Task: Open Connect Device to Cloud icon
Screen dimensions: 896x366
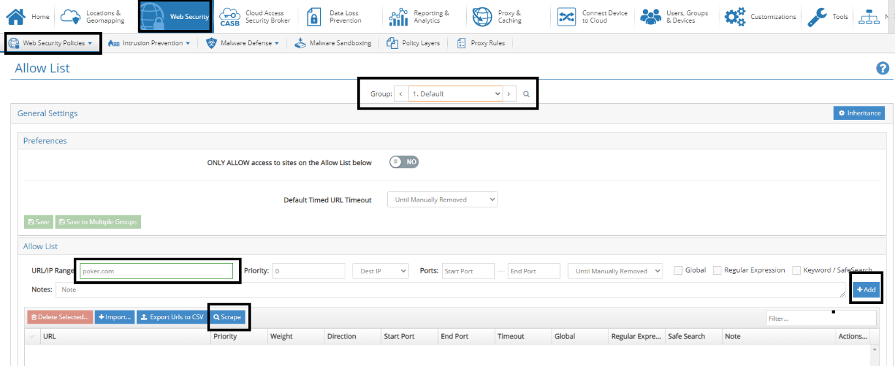Action: pos(566,17)
